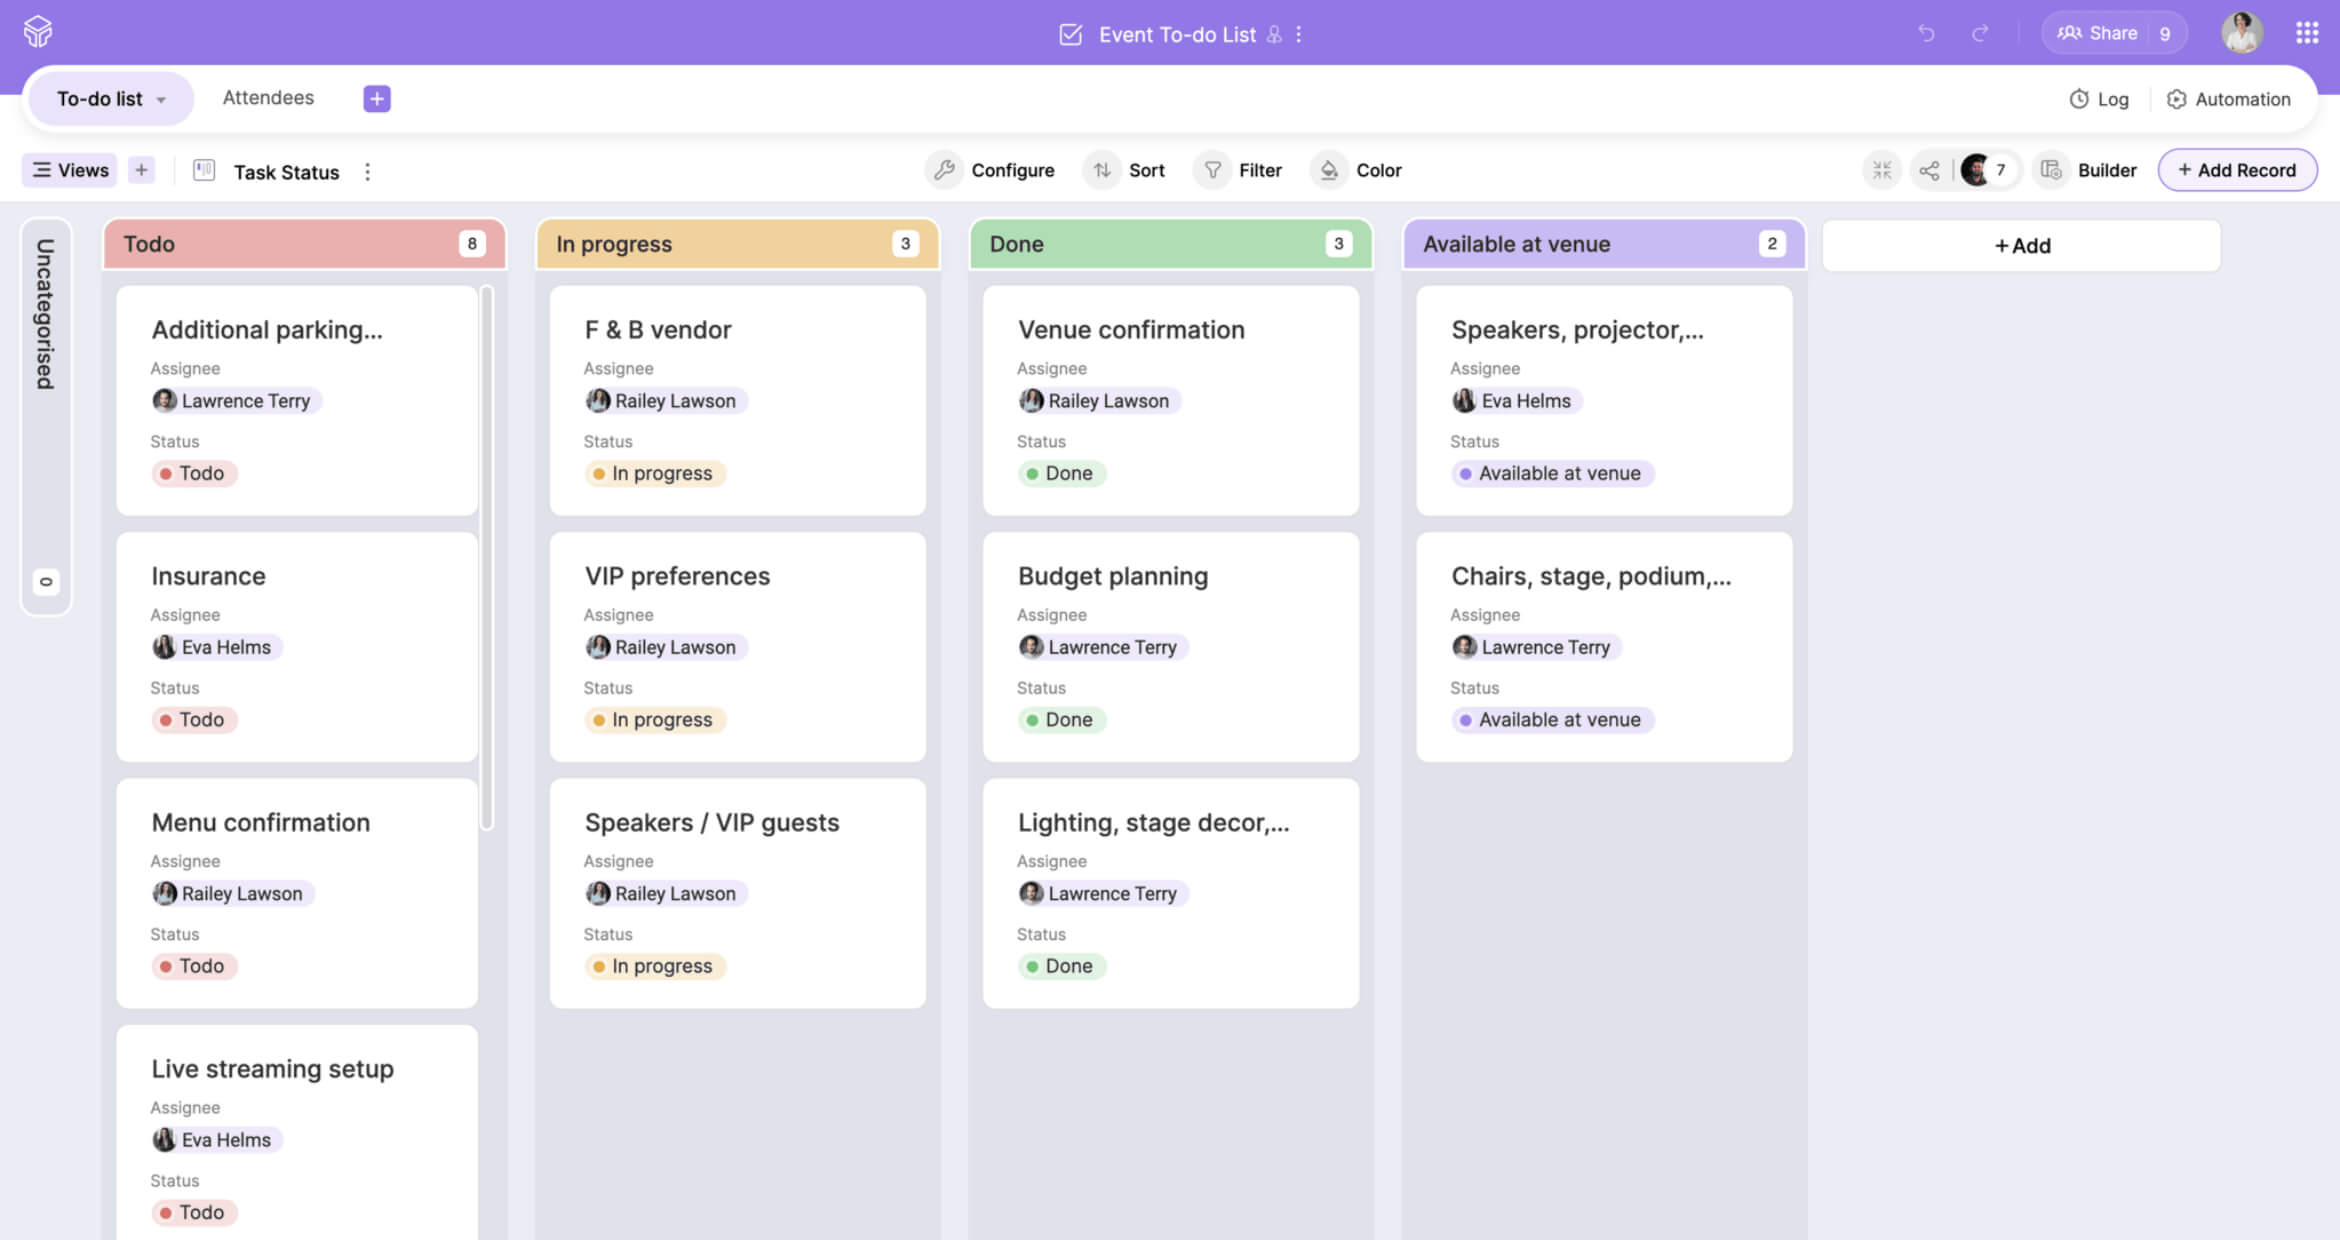The image size is (2340, 1240).
Task: Click purple plus icon to add new table
Action: pyautogui.click(x=376, y=98)
